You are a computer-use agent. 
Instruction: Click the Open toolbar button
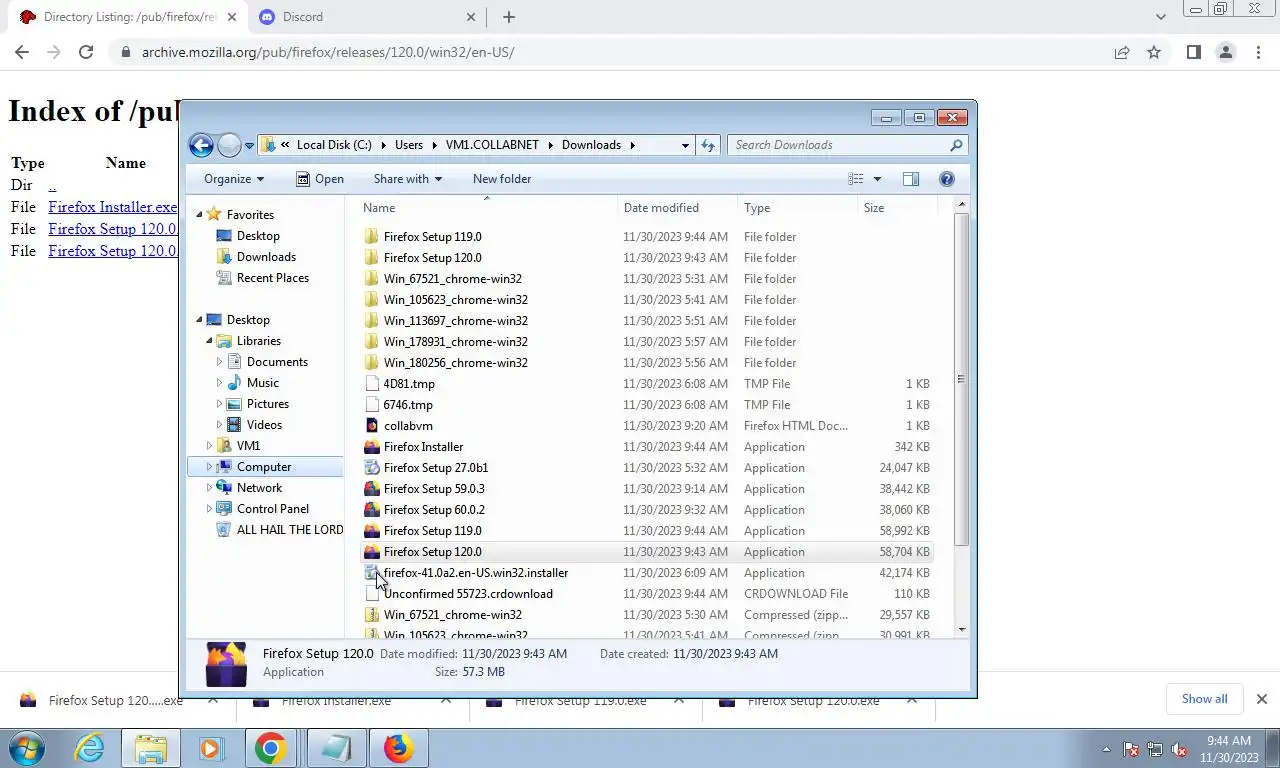320,179
